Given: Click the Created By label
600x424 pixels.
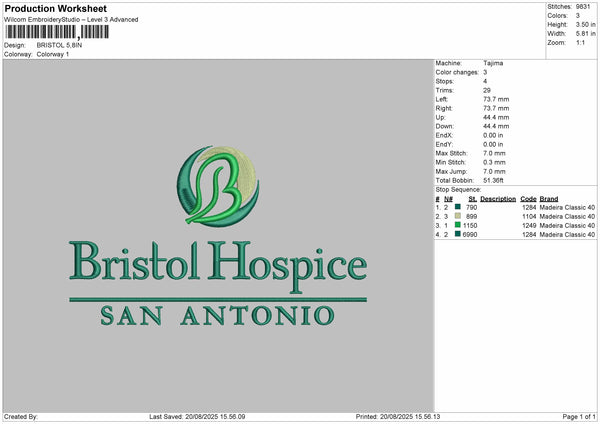Looking at the screenshot, I should (x=21, y=416).
